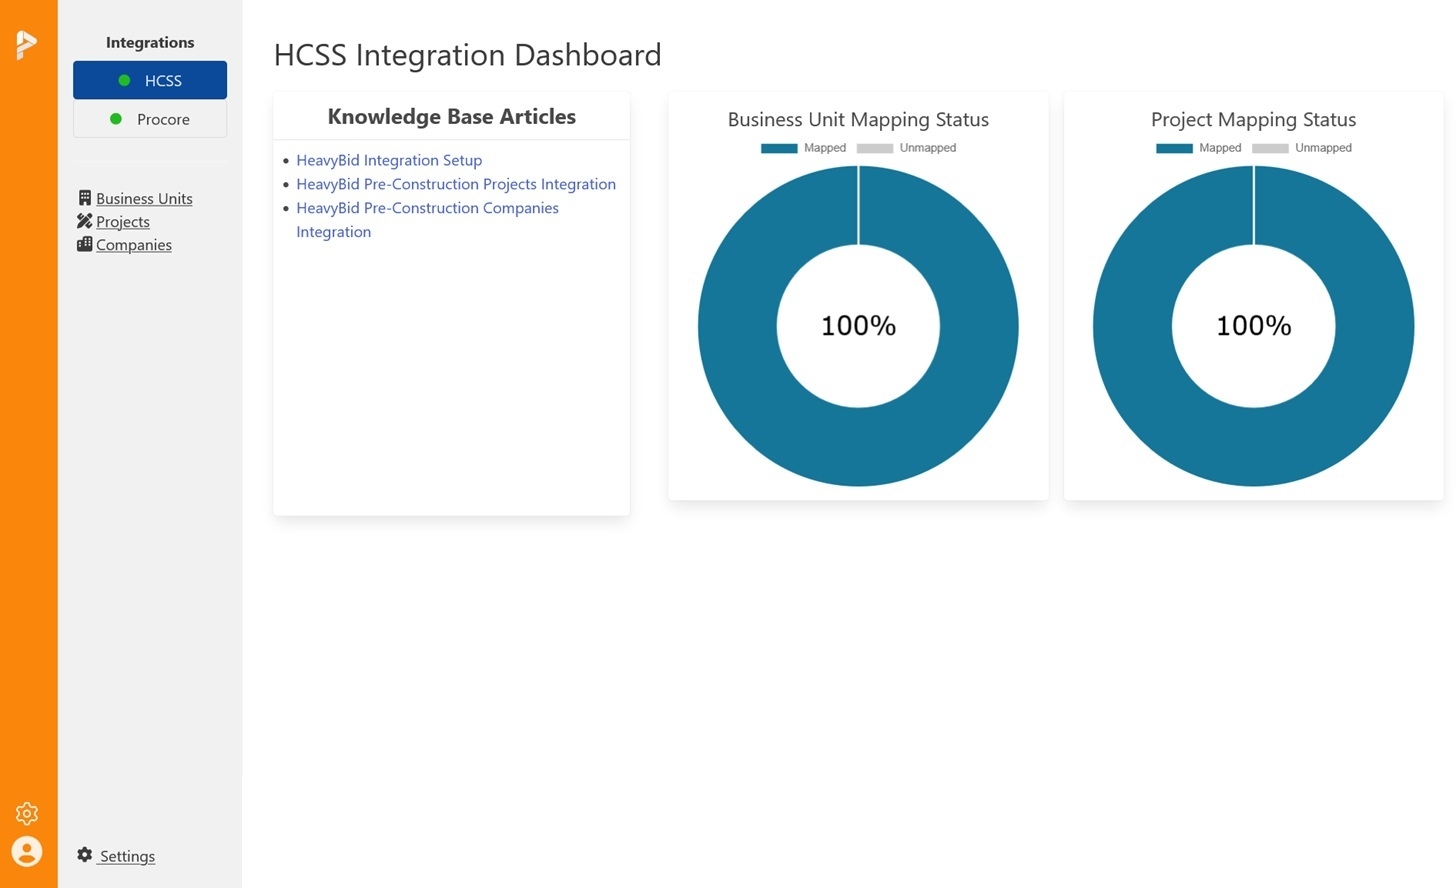Screen dimensions: 1456x888
Task: Click the HCSS Integration Dashboard heading
Action: pos(467,55)
